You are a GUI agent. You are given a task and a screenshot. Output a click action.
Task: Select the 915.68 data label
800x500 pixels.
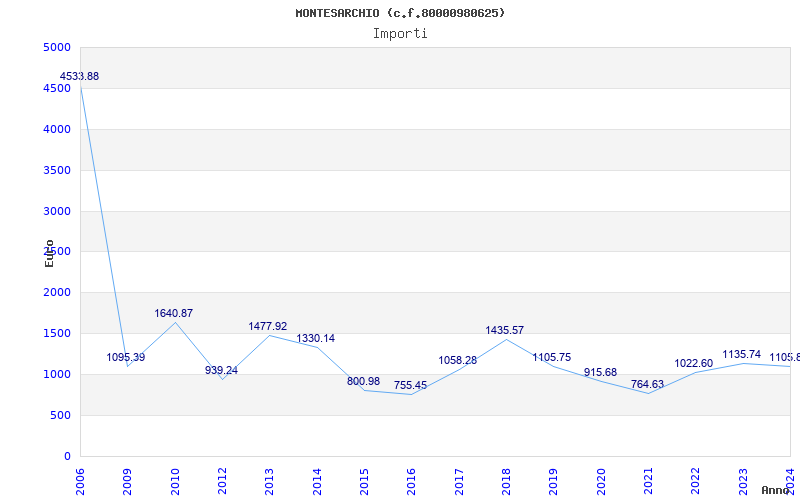point(601,373)
